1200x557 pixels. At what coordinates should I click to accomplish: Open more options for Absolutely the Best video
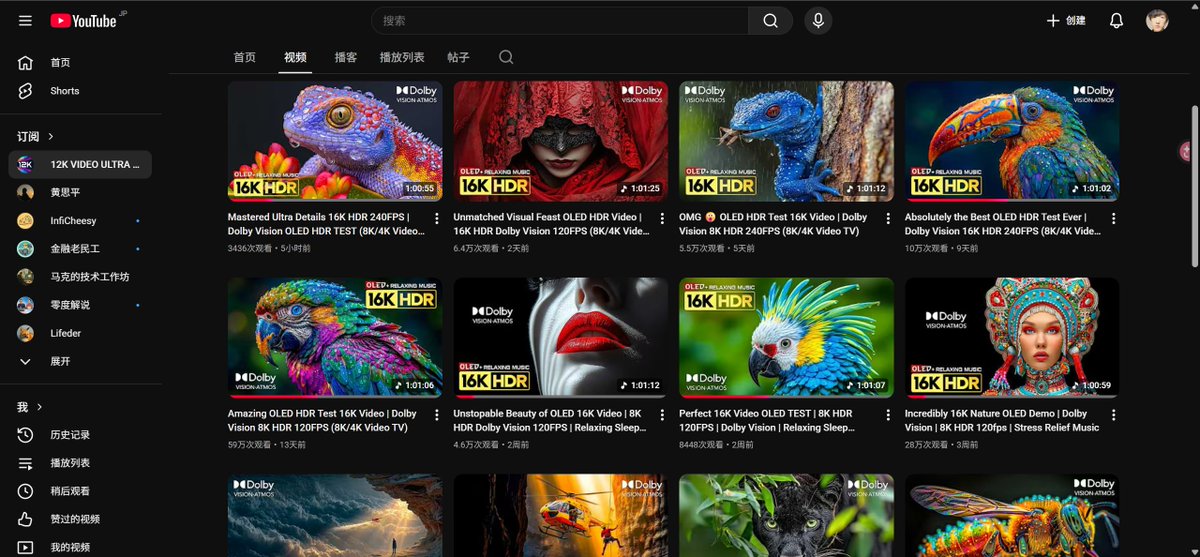(1113, 218)
